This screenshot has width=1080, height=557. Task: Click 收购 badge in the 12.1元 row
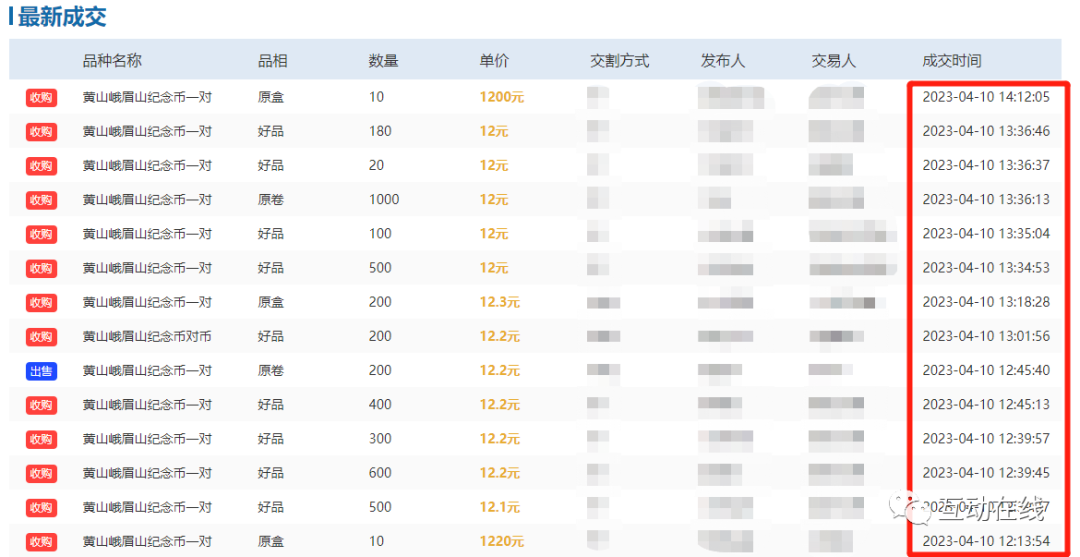point(41,508)
